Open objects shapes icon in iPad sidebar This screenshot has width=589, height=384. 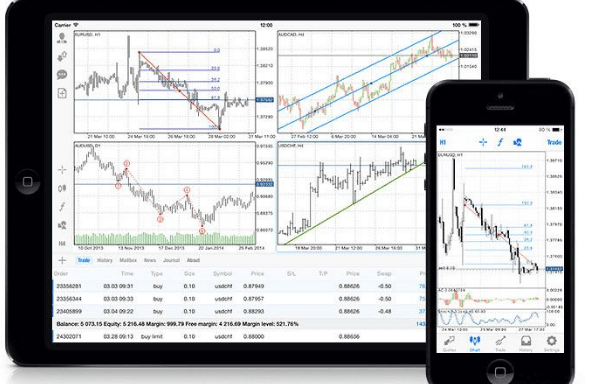pos(62,225)
